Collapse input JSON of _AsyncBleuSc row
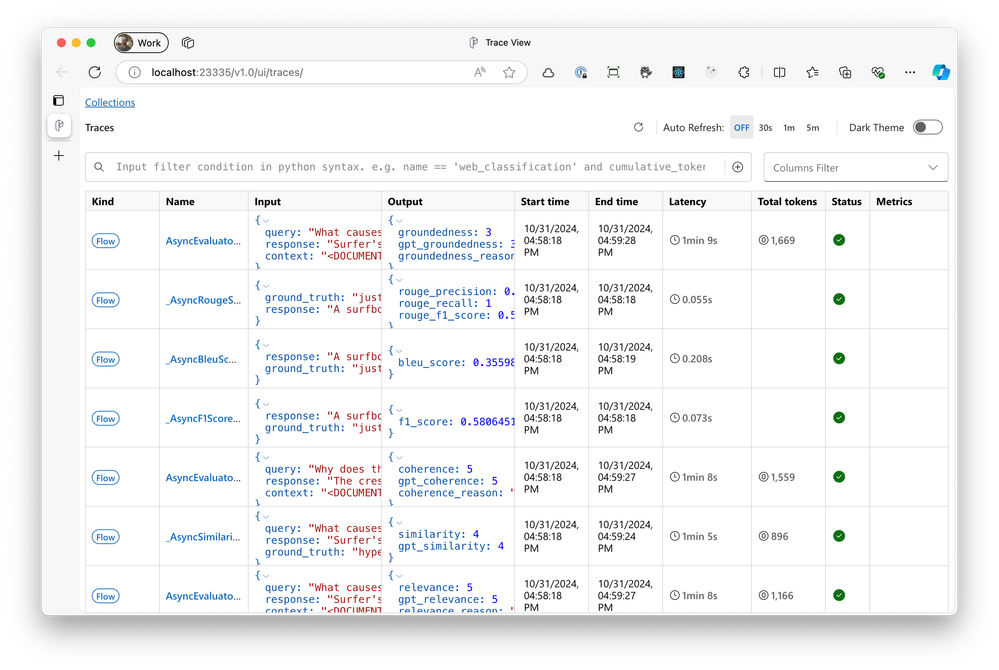Image resolution: width=999 pixels, height=670 pixels. click(266, 345)
